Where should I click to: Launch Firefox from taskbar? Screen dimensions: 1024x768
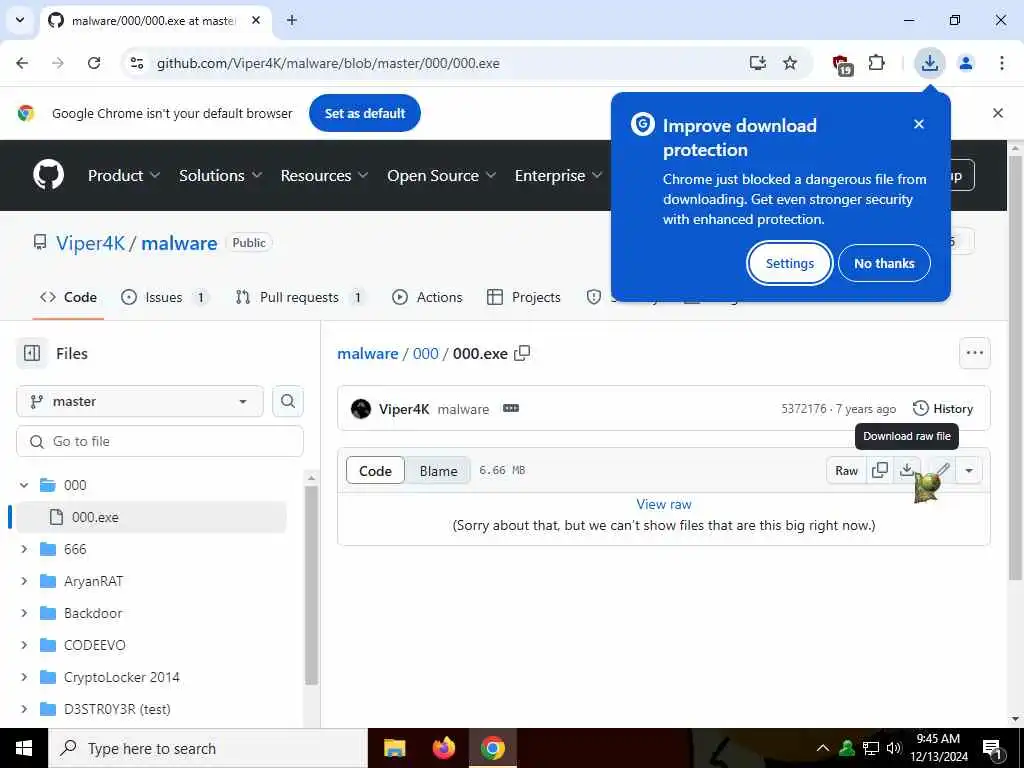pyautogui.click(x=444, y=748)
